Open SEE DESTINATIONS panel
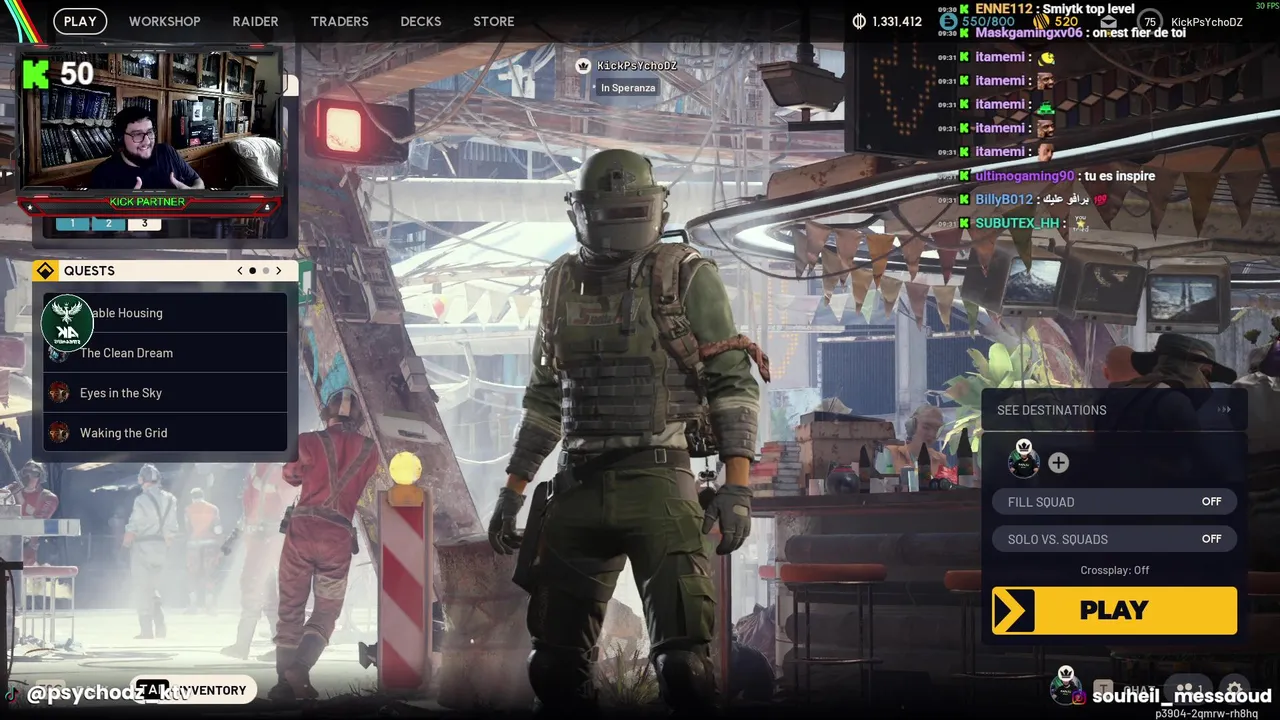The height and width of the screenshot is (720, 1280). pyautogui.click(x=1115, y=410)
